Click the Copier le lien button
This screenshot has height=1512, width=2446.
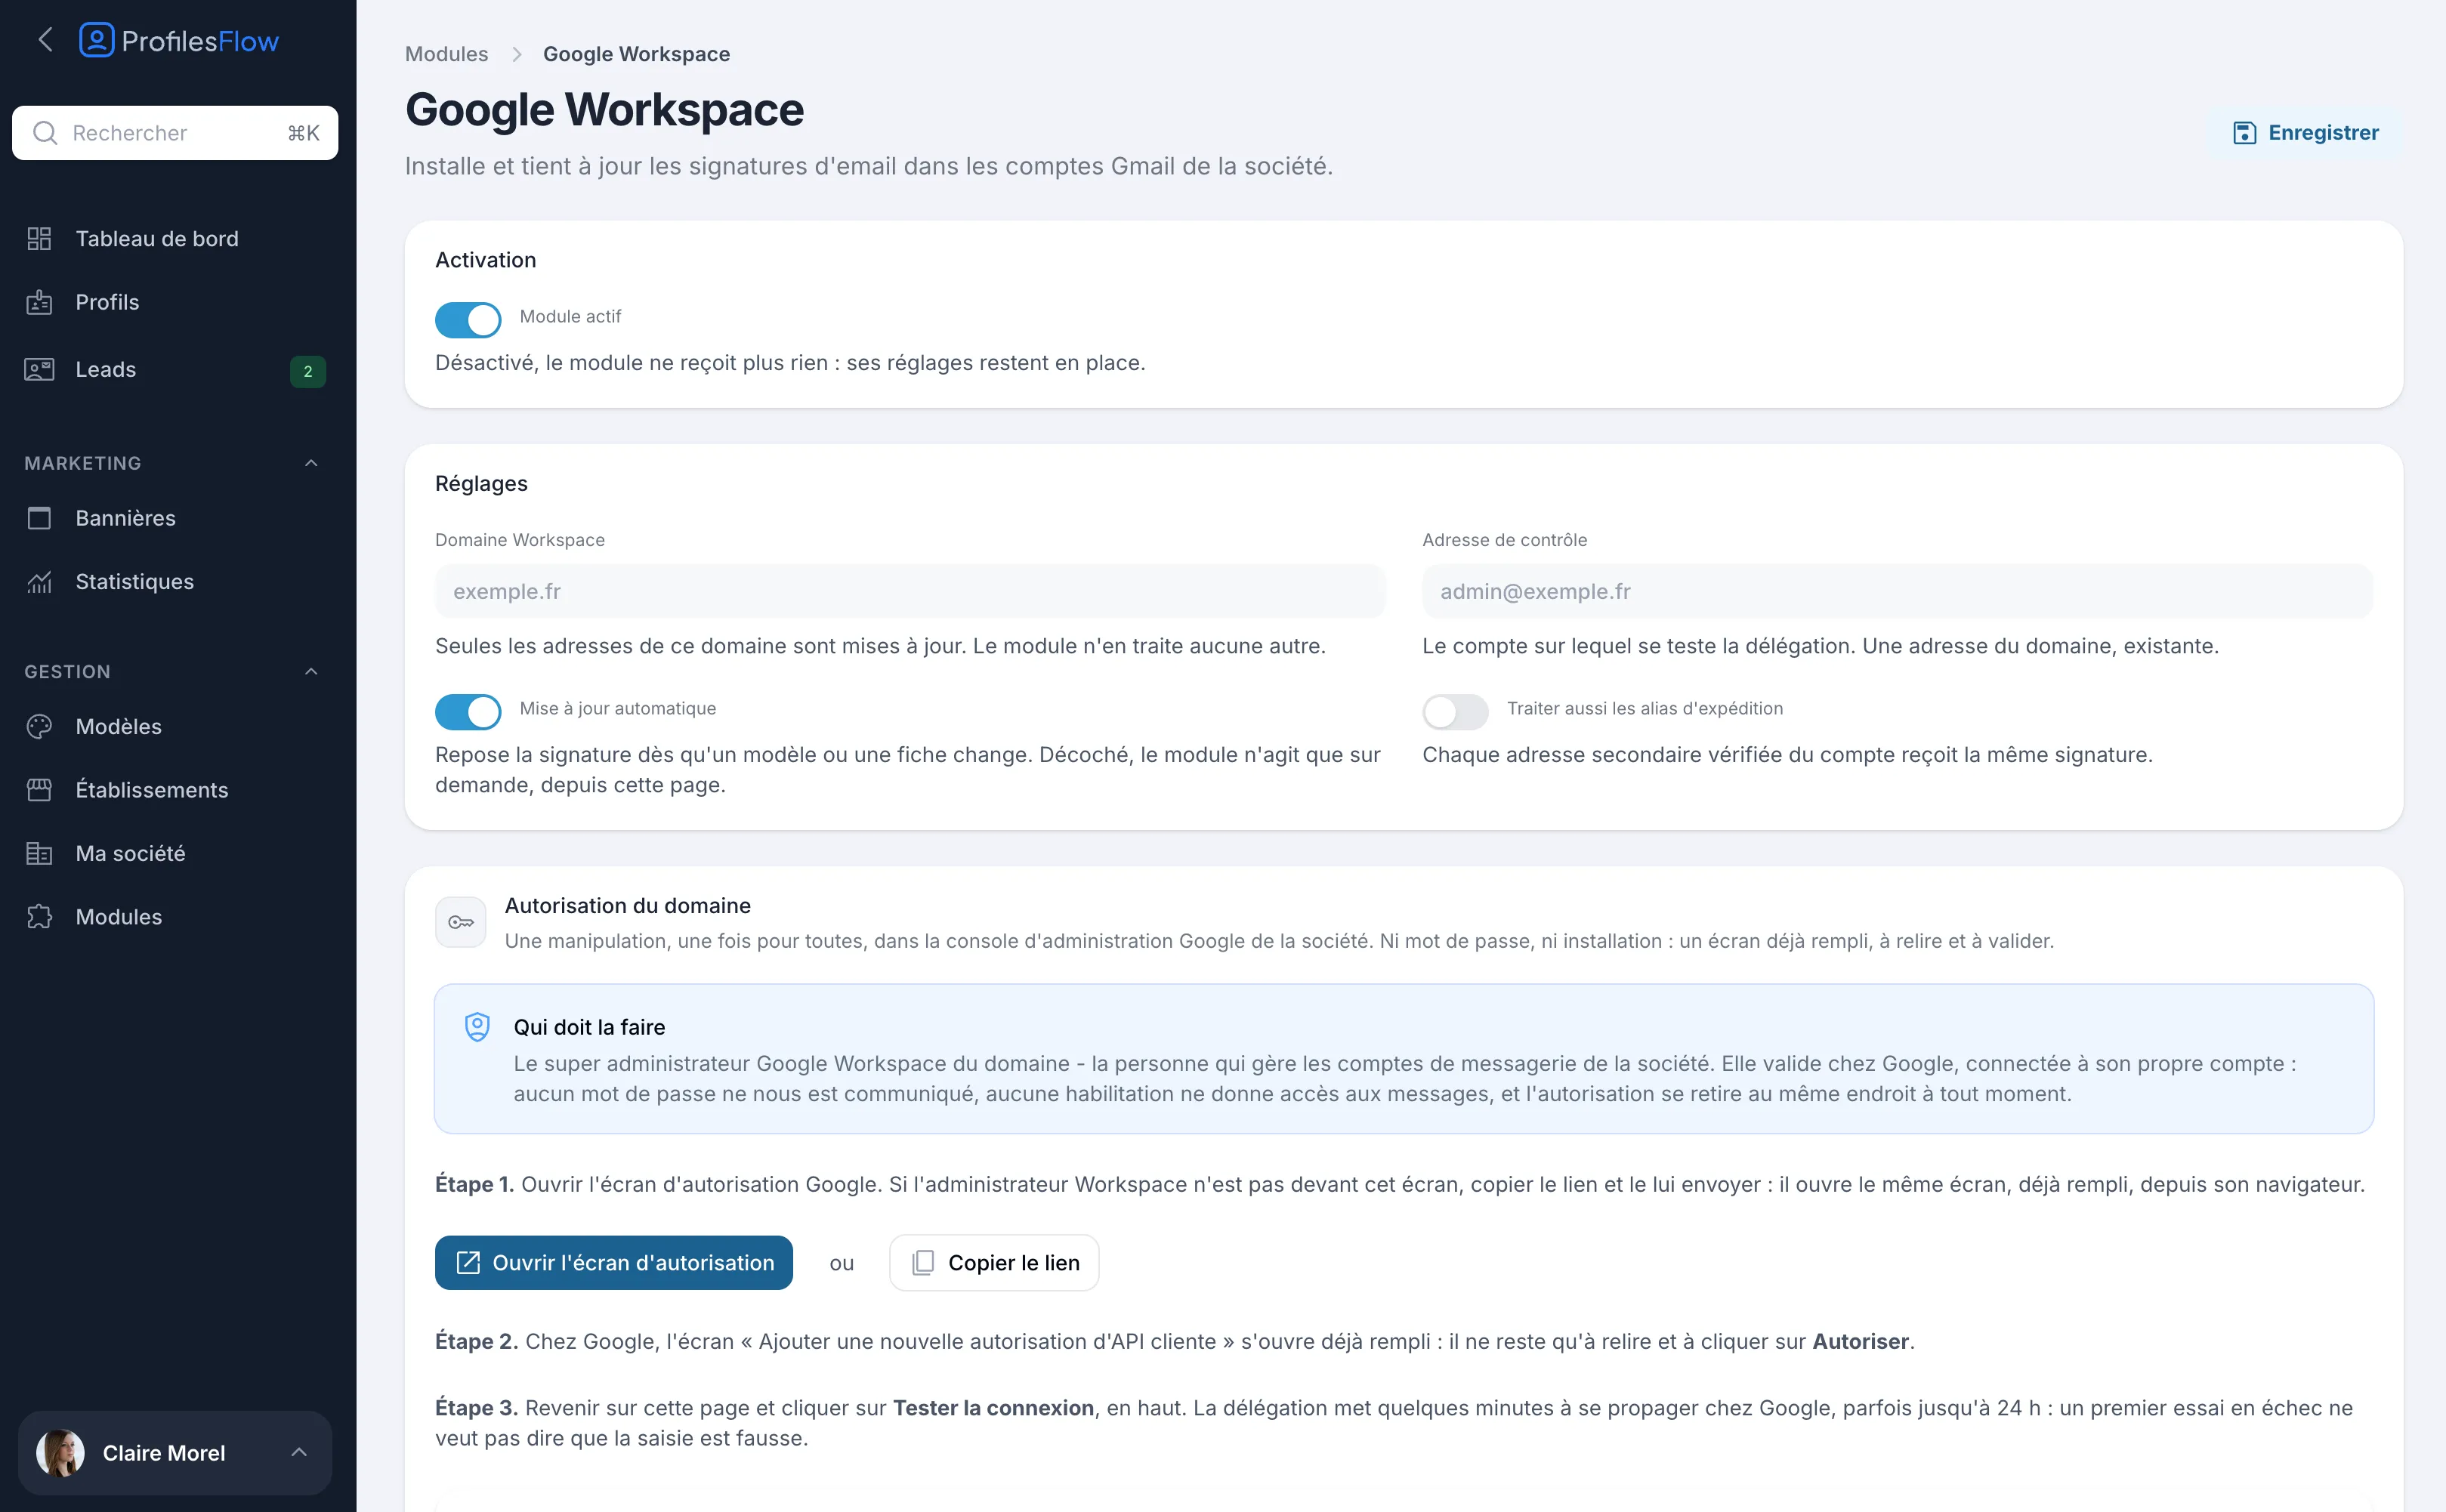(x=994, y=1262)
